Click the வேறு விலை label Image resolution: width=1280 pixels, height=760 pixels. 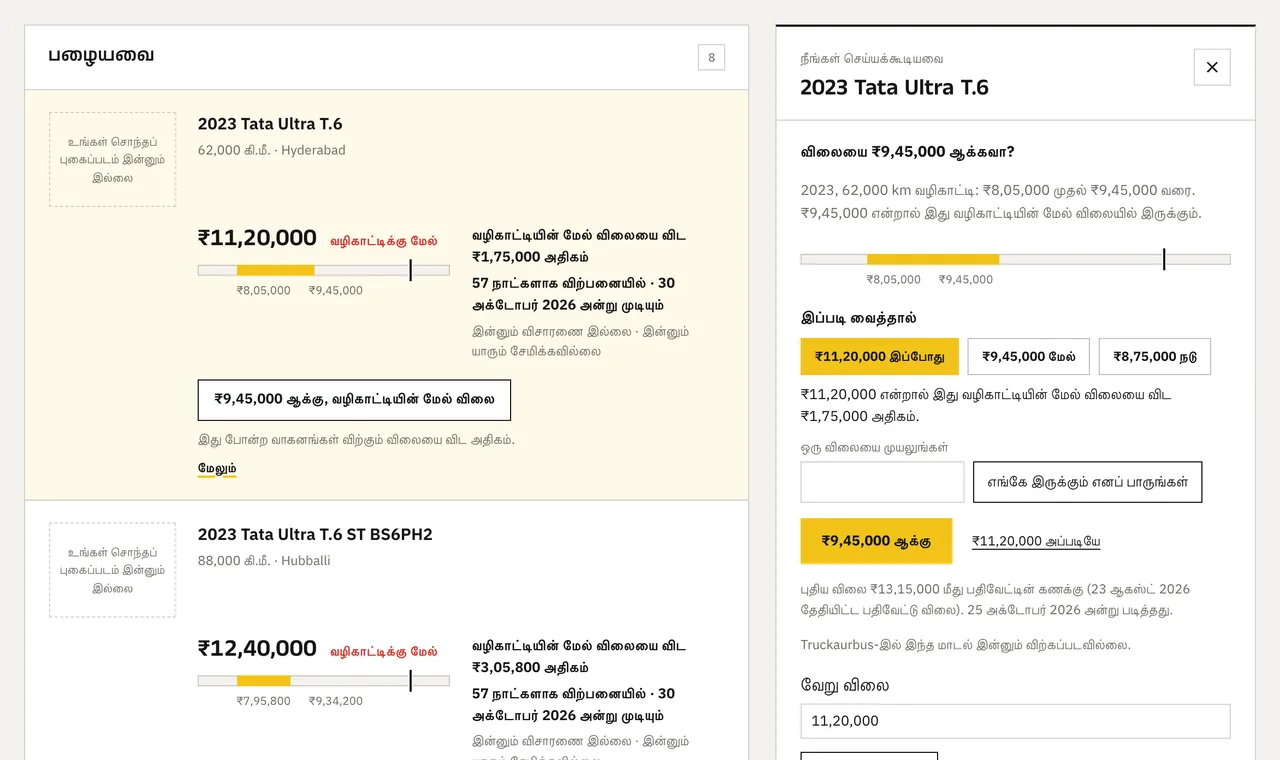point(845,685)
